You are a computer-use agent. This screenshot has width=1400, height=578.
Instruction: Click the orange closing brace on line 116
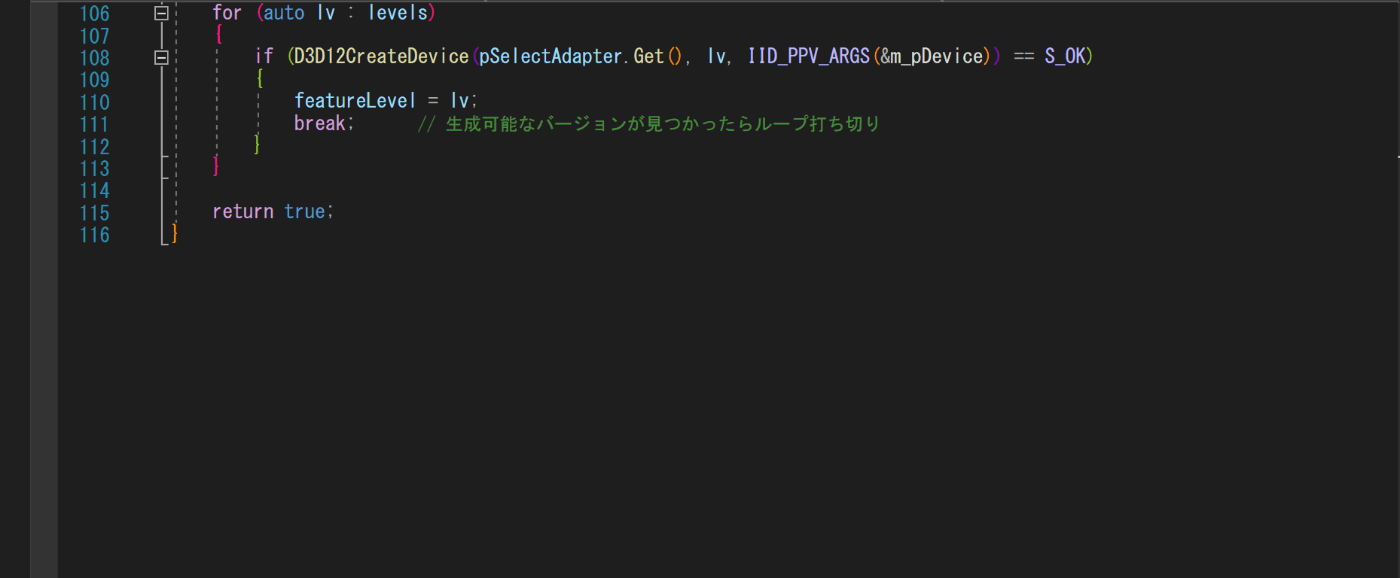(174, 233)
